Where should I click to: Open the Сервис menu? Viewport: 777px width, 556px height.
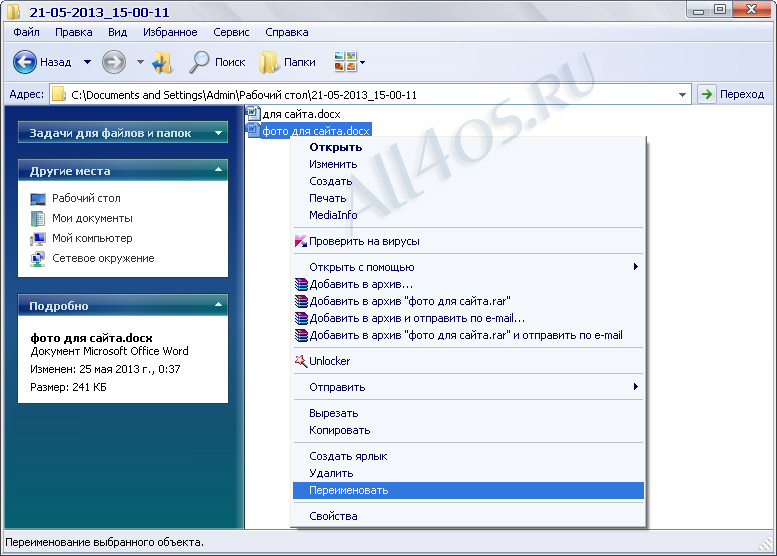click(231, 32)
